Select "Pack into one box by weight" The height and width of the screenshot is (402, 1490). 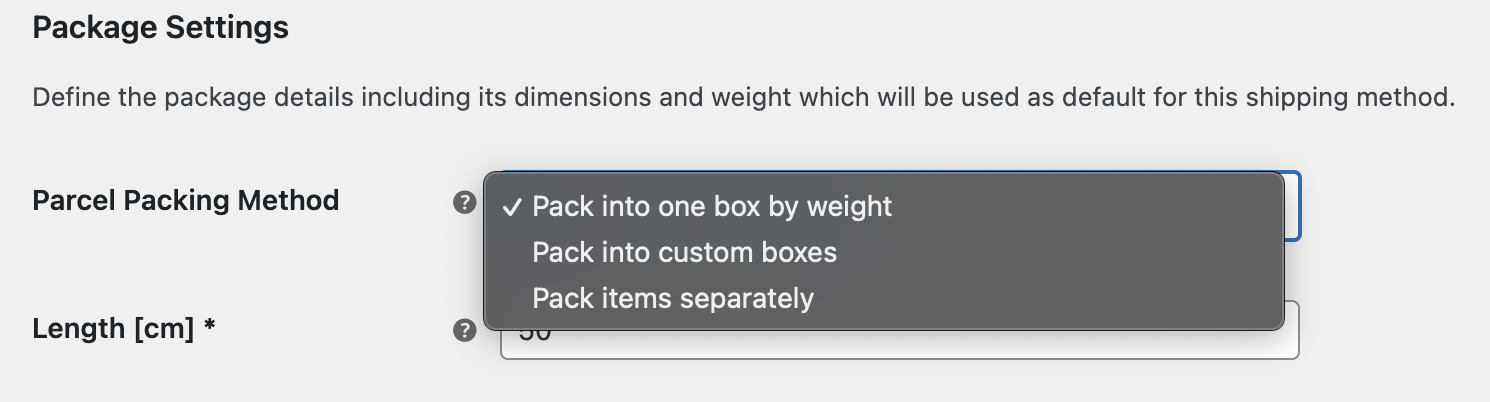click(x=712, y=207)
